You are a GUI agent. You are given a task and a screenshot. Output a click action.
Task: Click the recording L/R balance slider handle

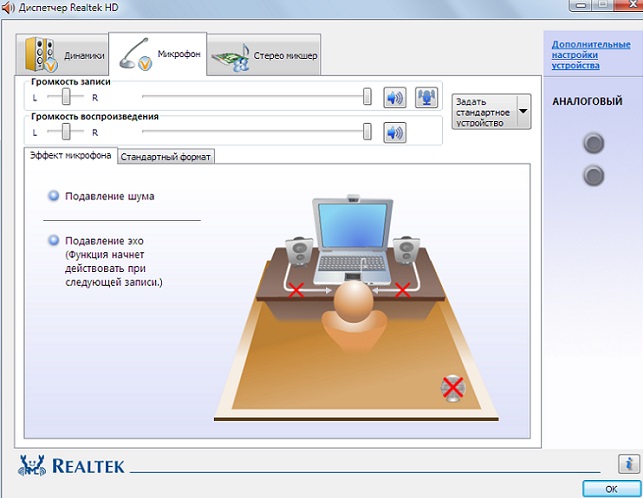pos(66,97)
